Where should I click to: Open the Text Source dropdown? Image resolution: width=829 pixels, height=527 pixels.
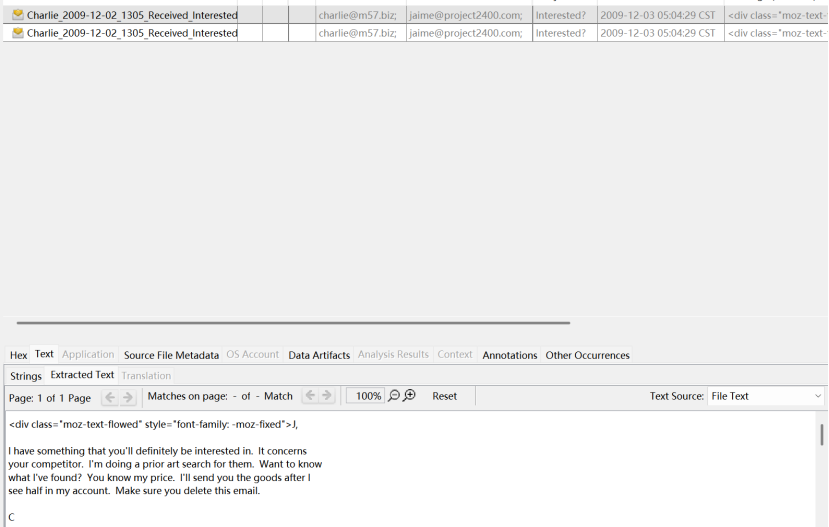766,396
